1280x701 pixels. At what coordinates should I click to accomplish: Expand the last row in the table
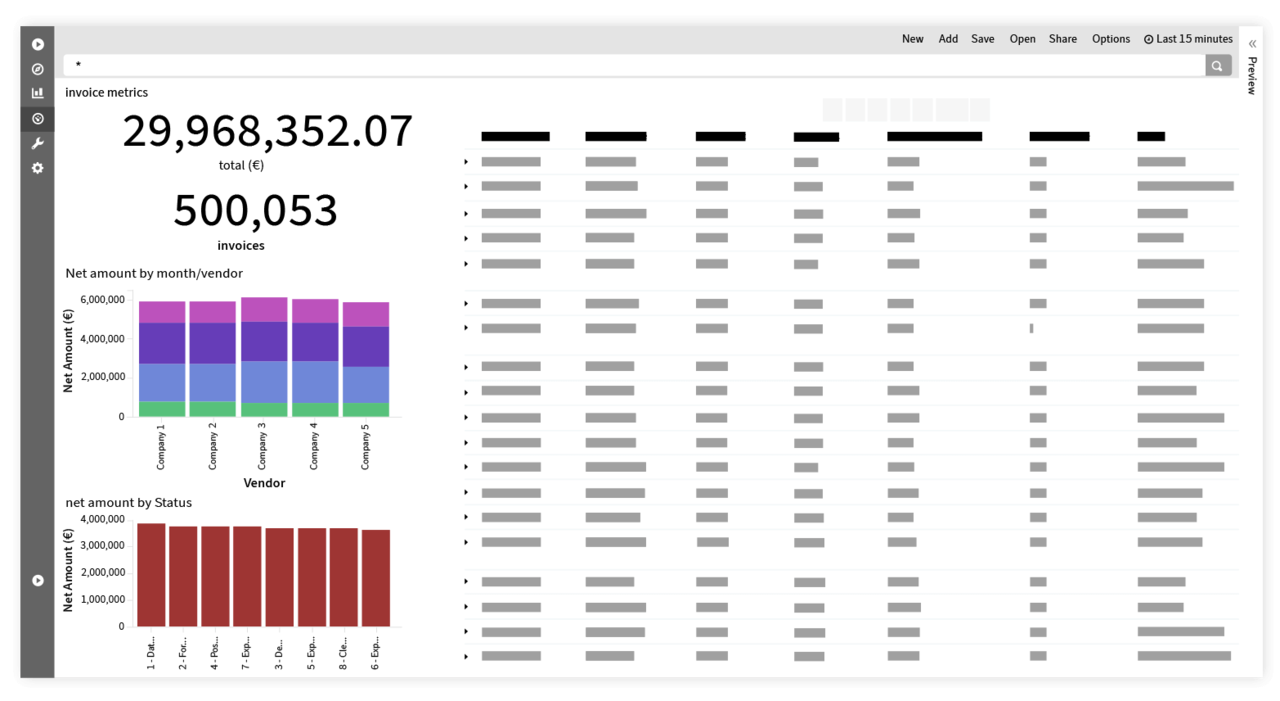pyautogui.click(x=466, y=656)
